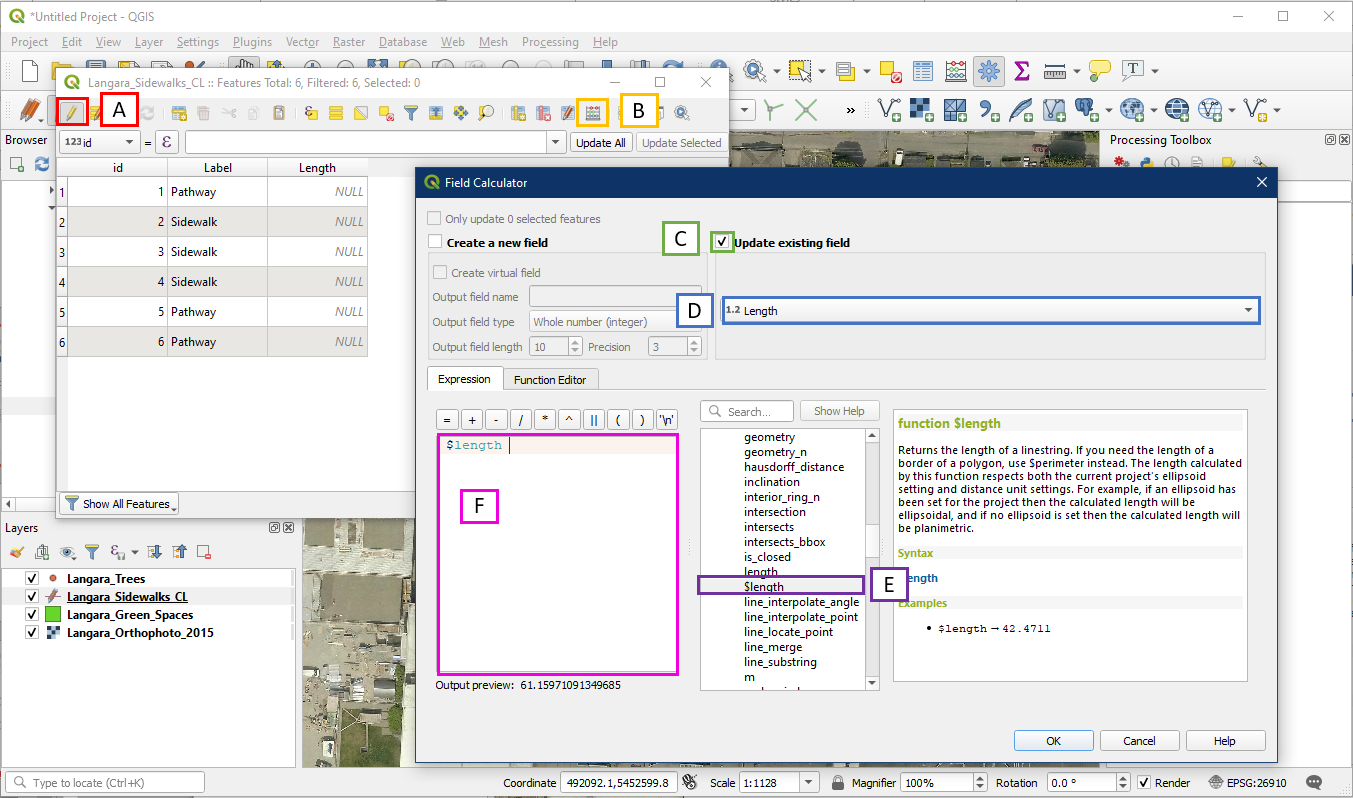Check the Create a new field checkbox

tap(435, 242)
